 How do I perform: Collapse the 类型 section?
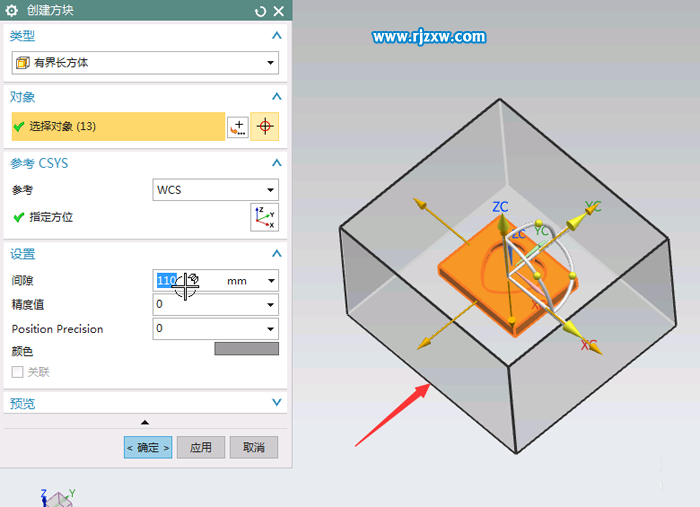[x=277, y=35]
